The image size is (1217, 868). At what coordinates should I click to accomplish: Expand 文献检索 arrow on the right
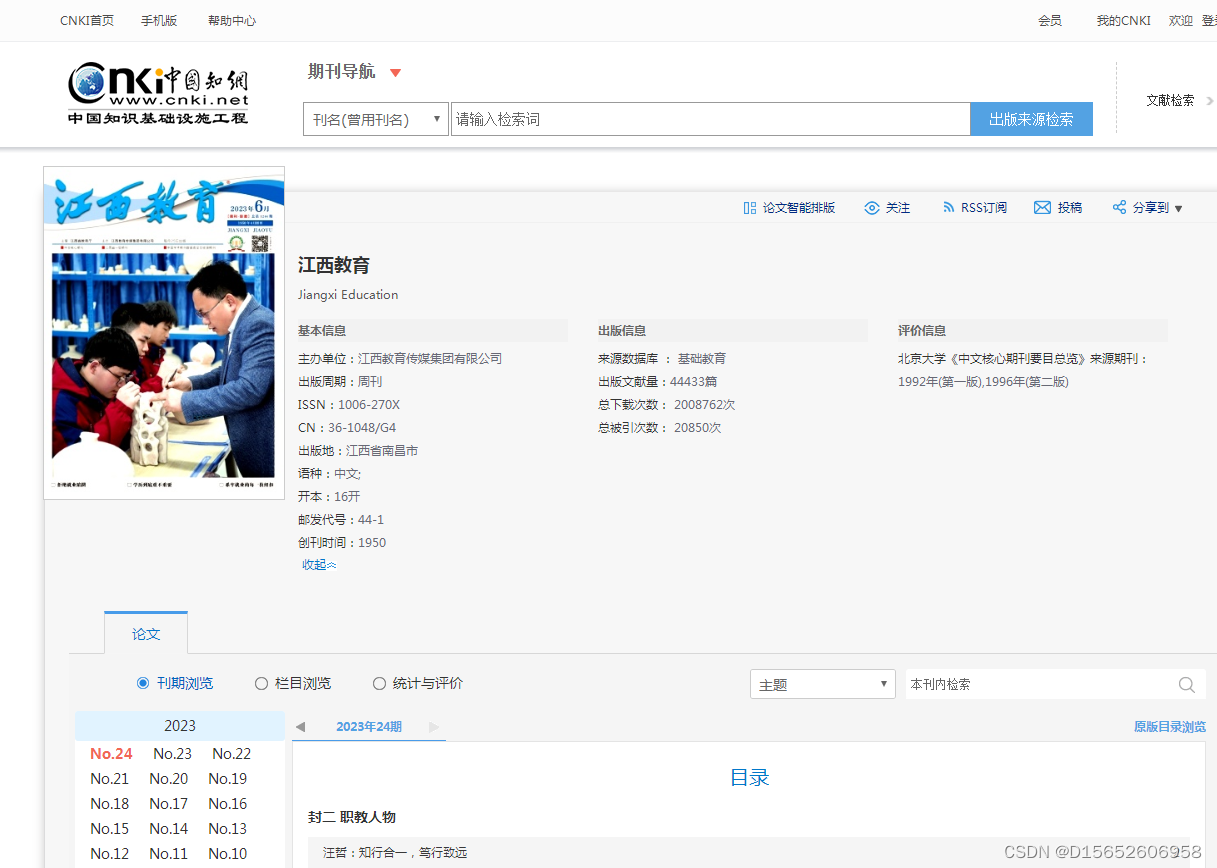(x=1210, y=100)
